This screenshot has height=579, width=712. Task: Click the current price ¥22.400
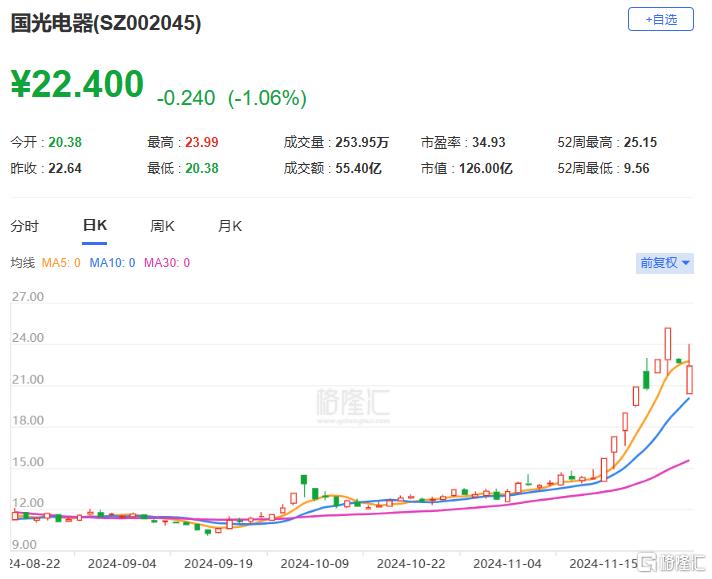[77, 84]
